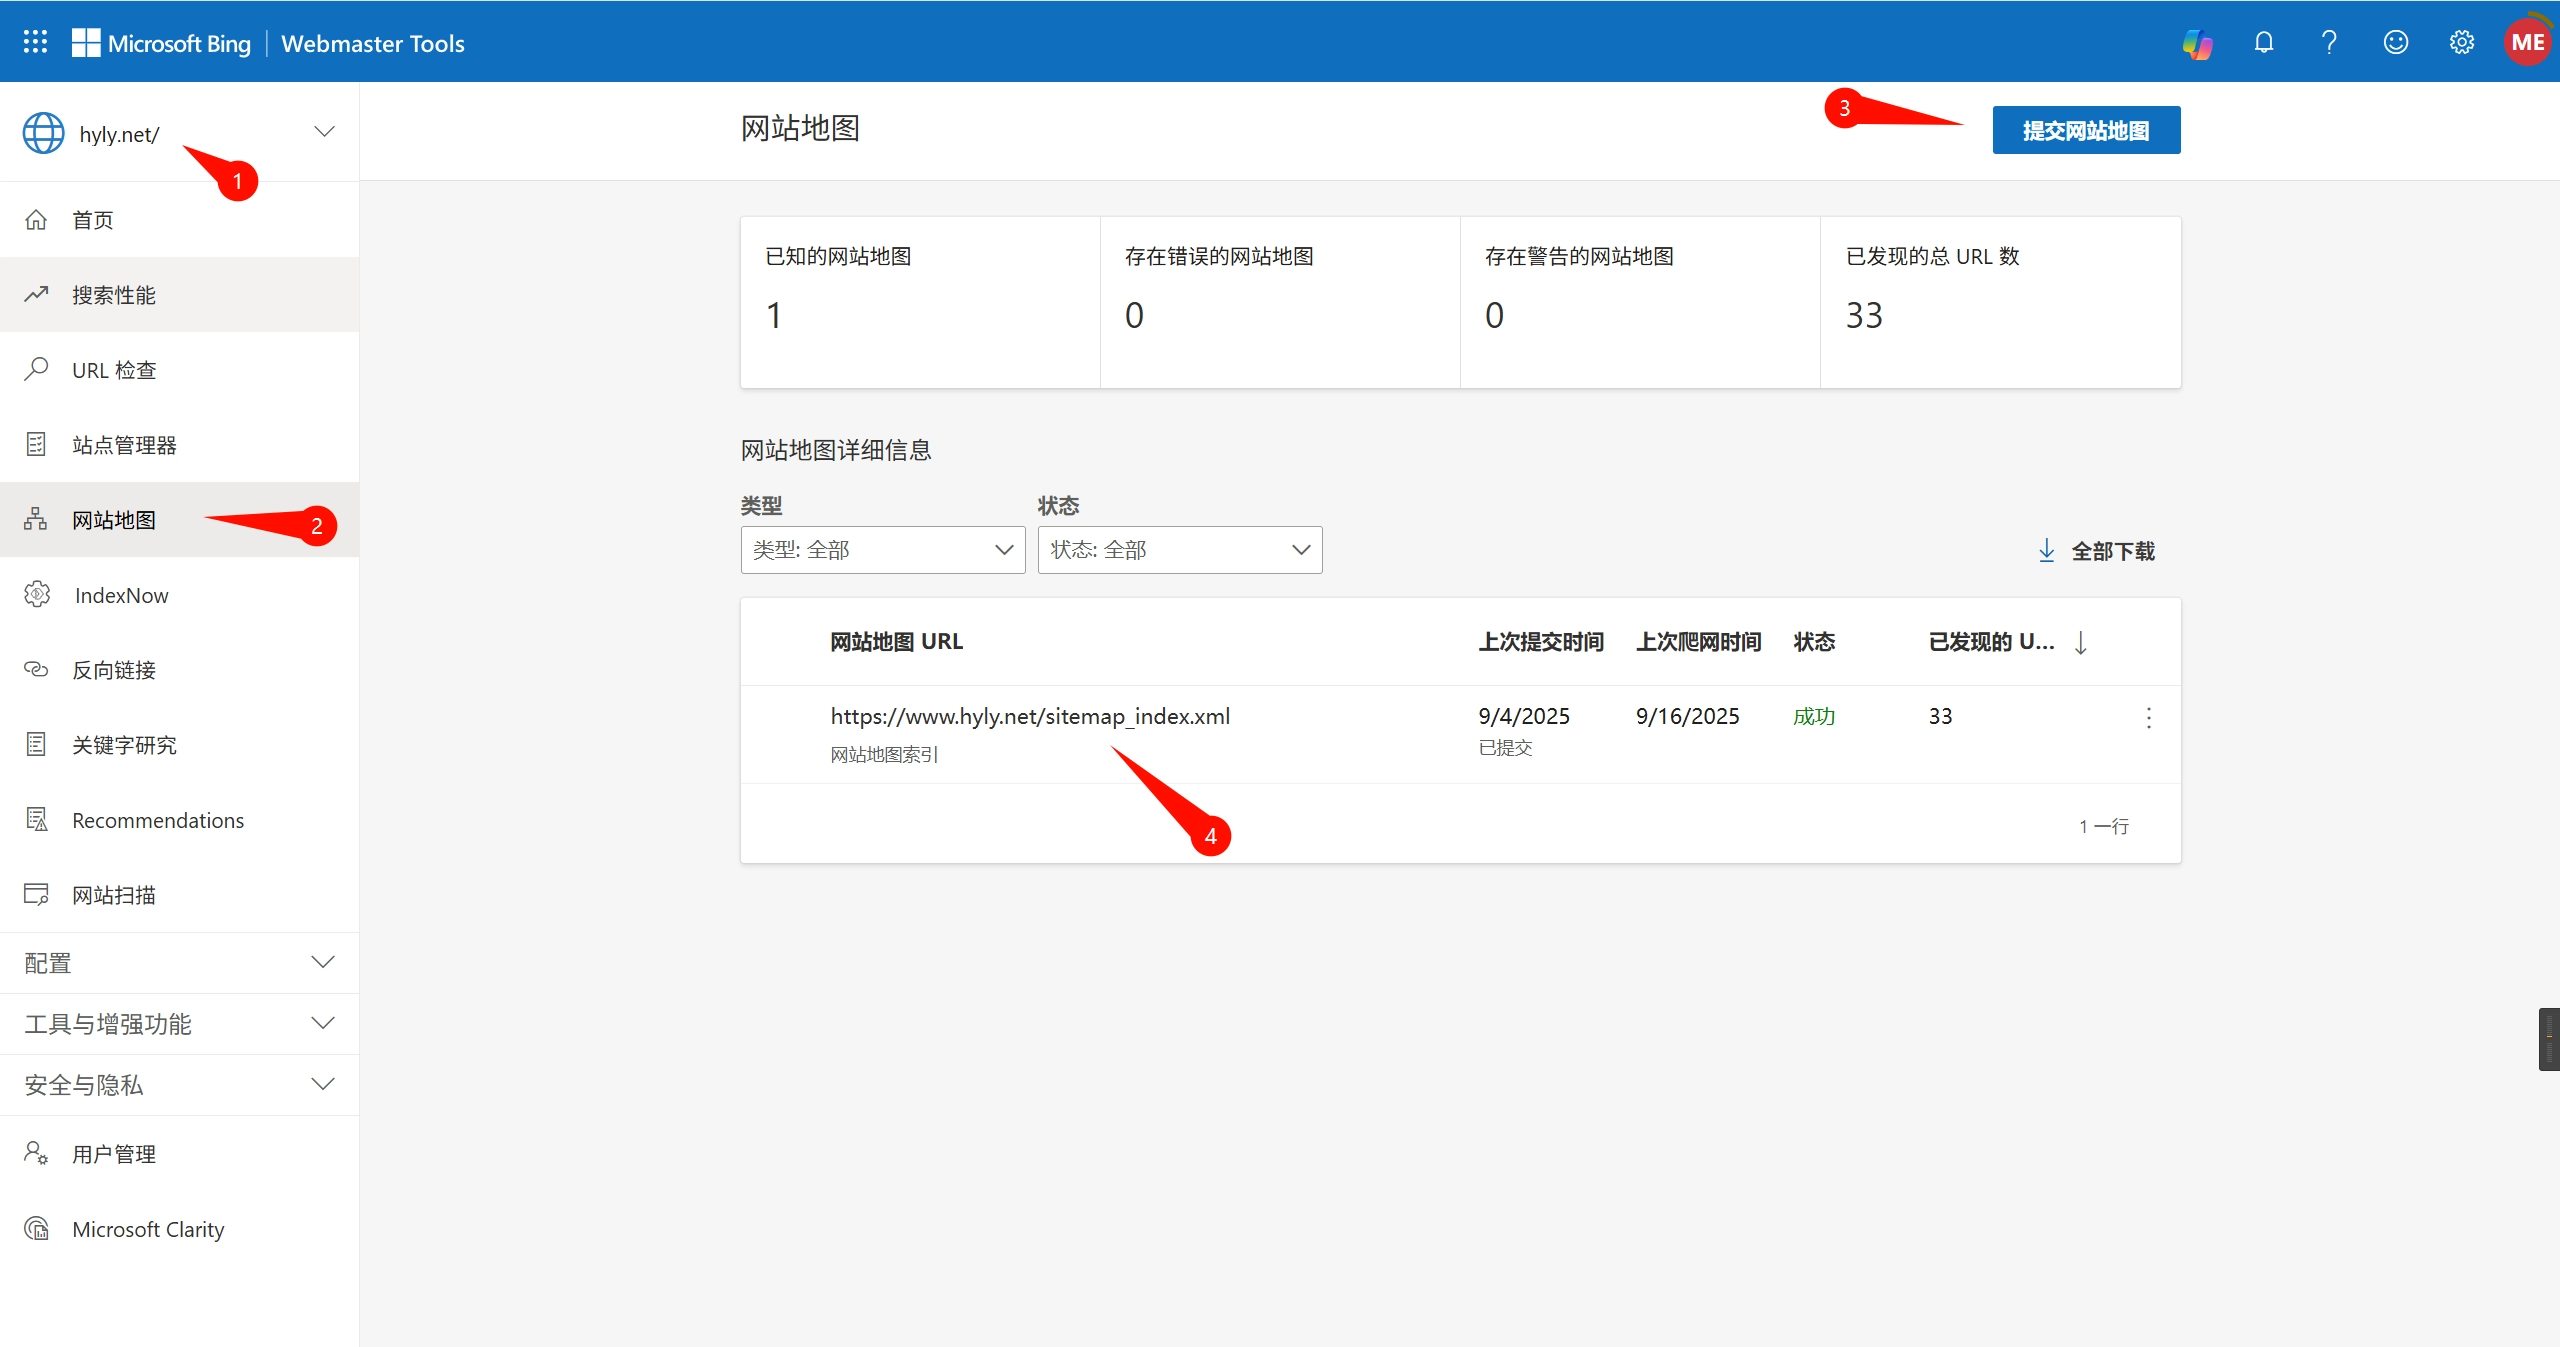Expand the 工具与增强功能 section

180,1024
